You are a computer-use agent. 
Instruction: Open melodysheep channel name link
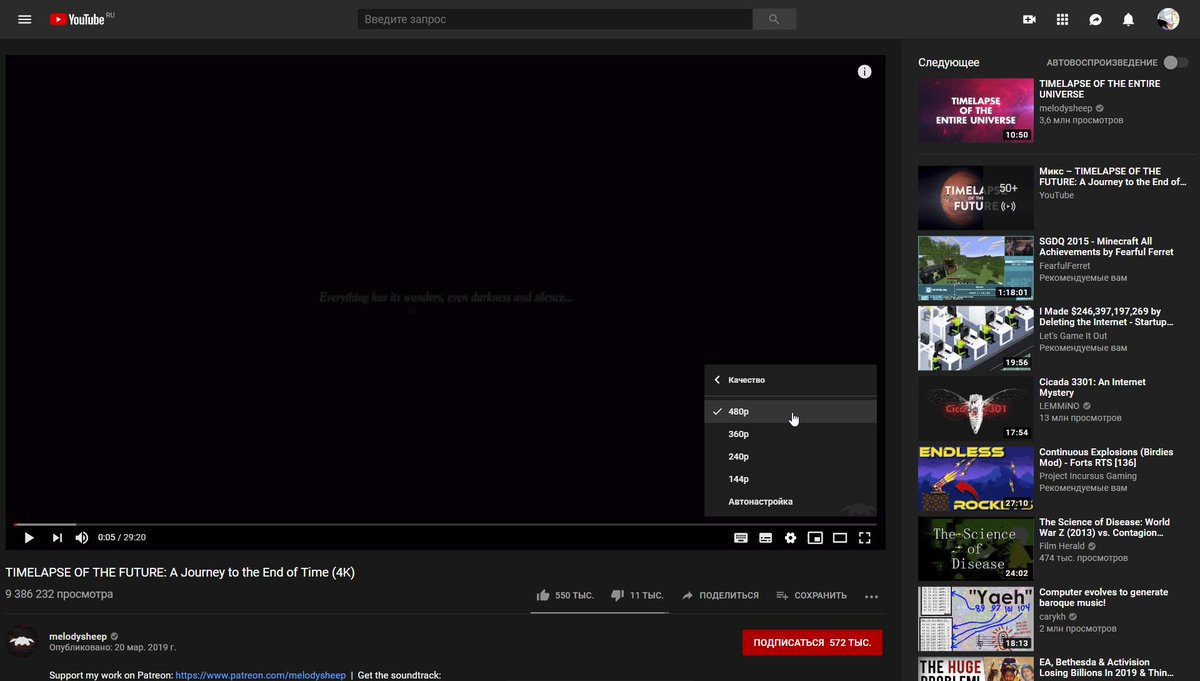(78, 636)
